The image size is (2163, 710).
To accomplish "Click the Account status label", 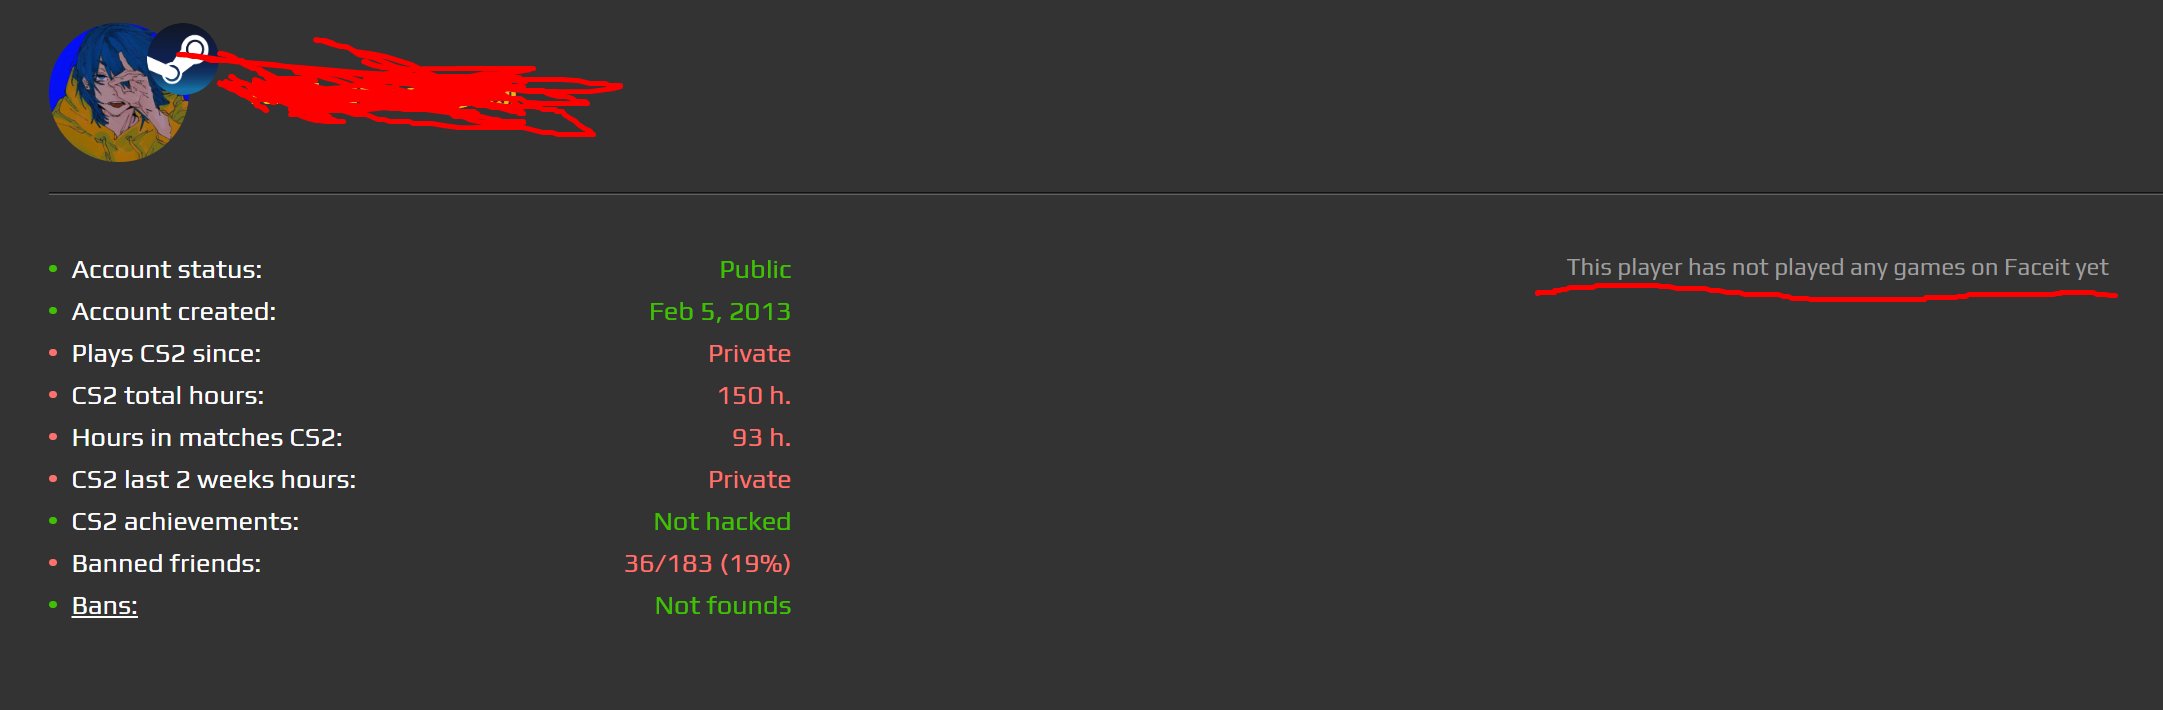I will point(167,270).
